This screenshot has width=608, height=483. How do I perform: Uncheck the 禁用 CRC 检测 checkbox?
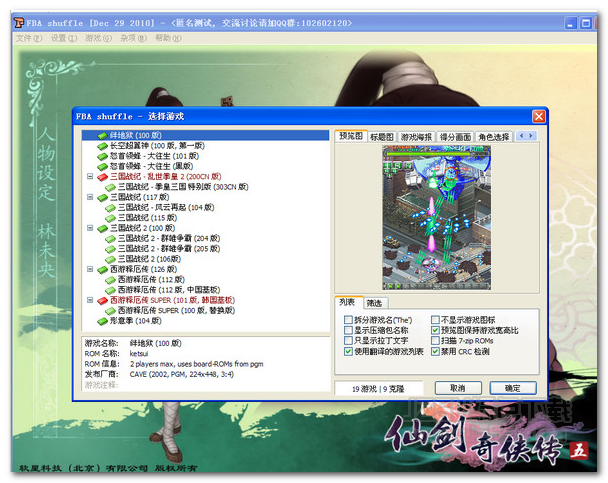tap(435, 352)
